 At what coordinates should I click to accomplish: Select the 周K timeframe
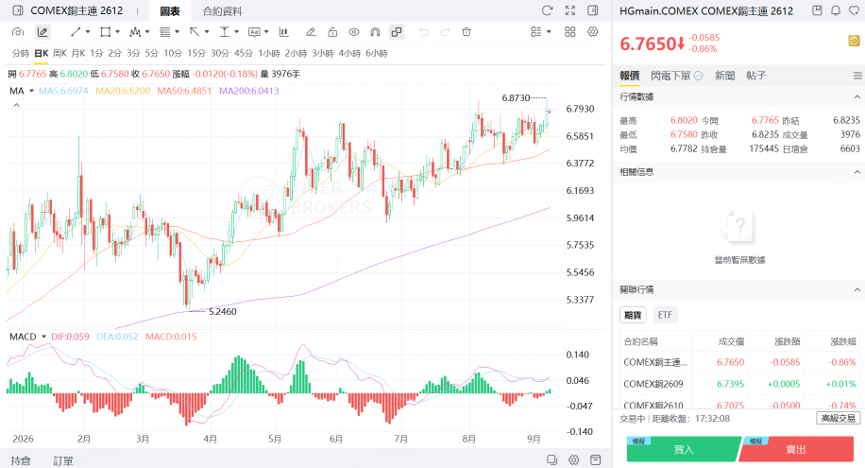(60, 53)
